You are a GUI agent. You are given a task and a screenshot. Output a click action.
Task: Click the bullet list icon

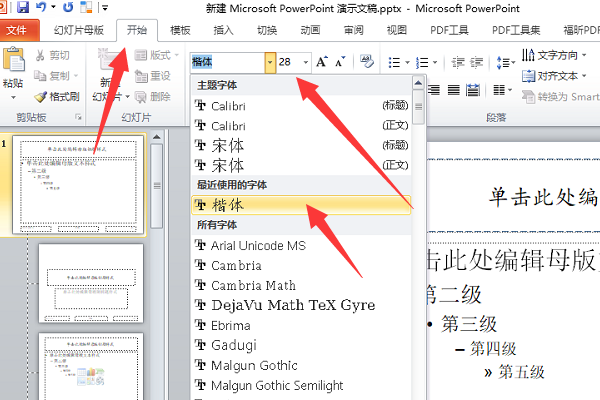pos(394,62)
